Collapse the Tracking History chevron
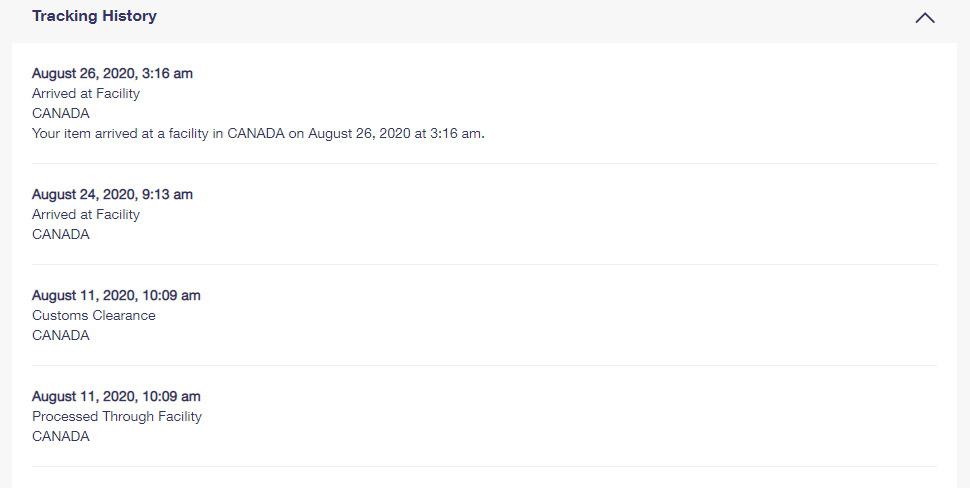Image resolution: width=970 pixels, height=488 pixels. [x=925, y=18]
